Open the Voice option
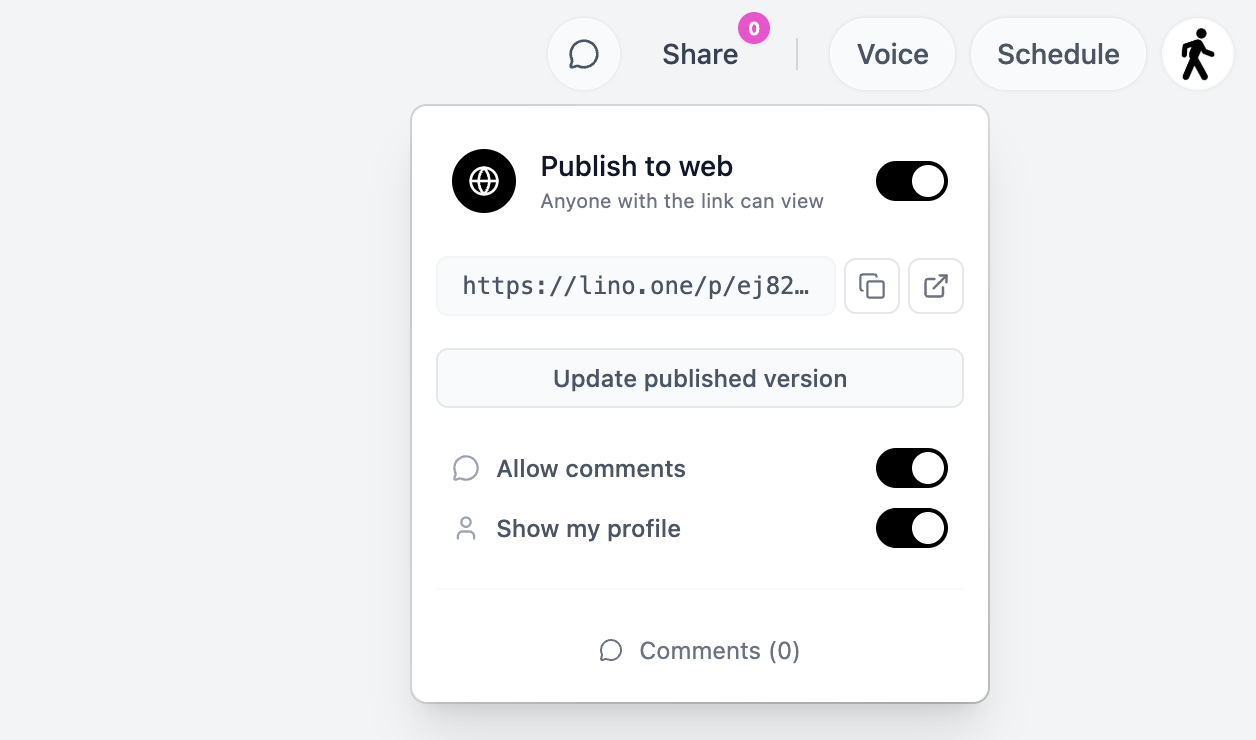 [x=892, y=54]
